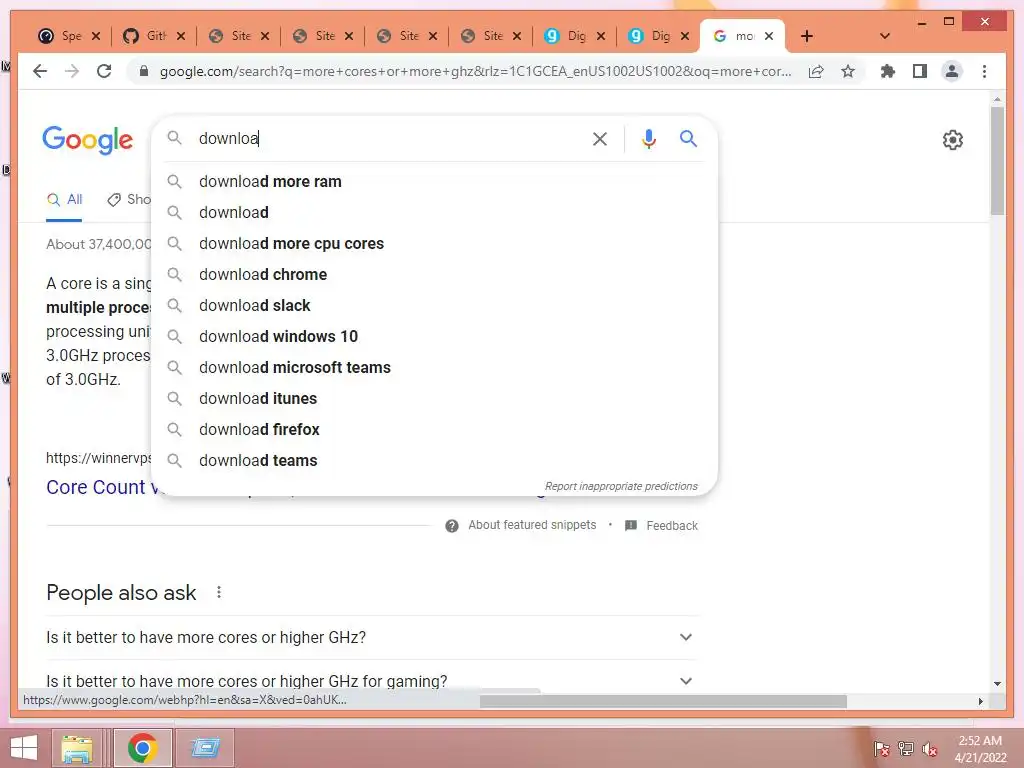Open Chrome three-dot menu
The width and height of the screenshot is (1024, 768).
[984, 71]
